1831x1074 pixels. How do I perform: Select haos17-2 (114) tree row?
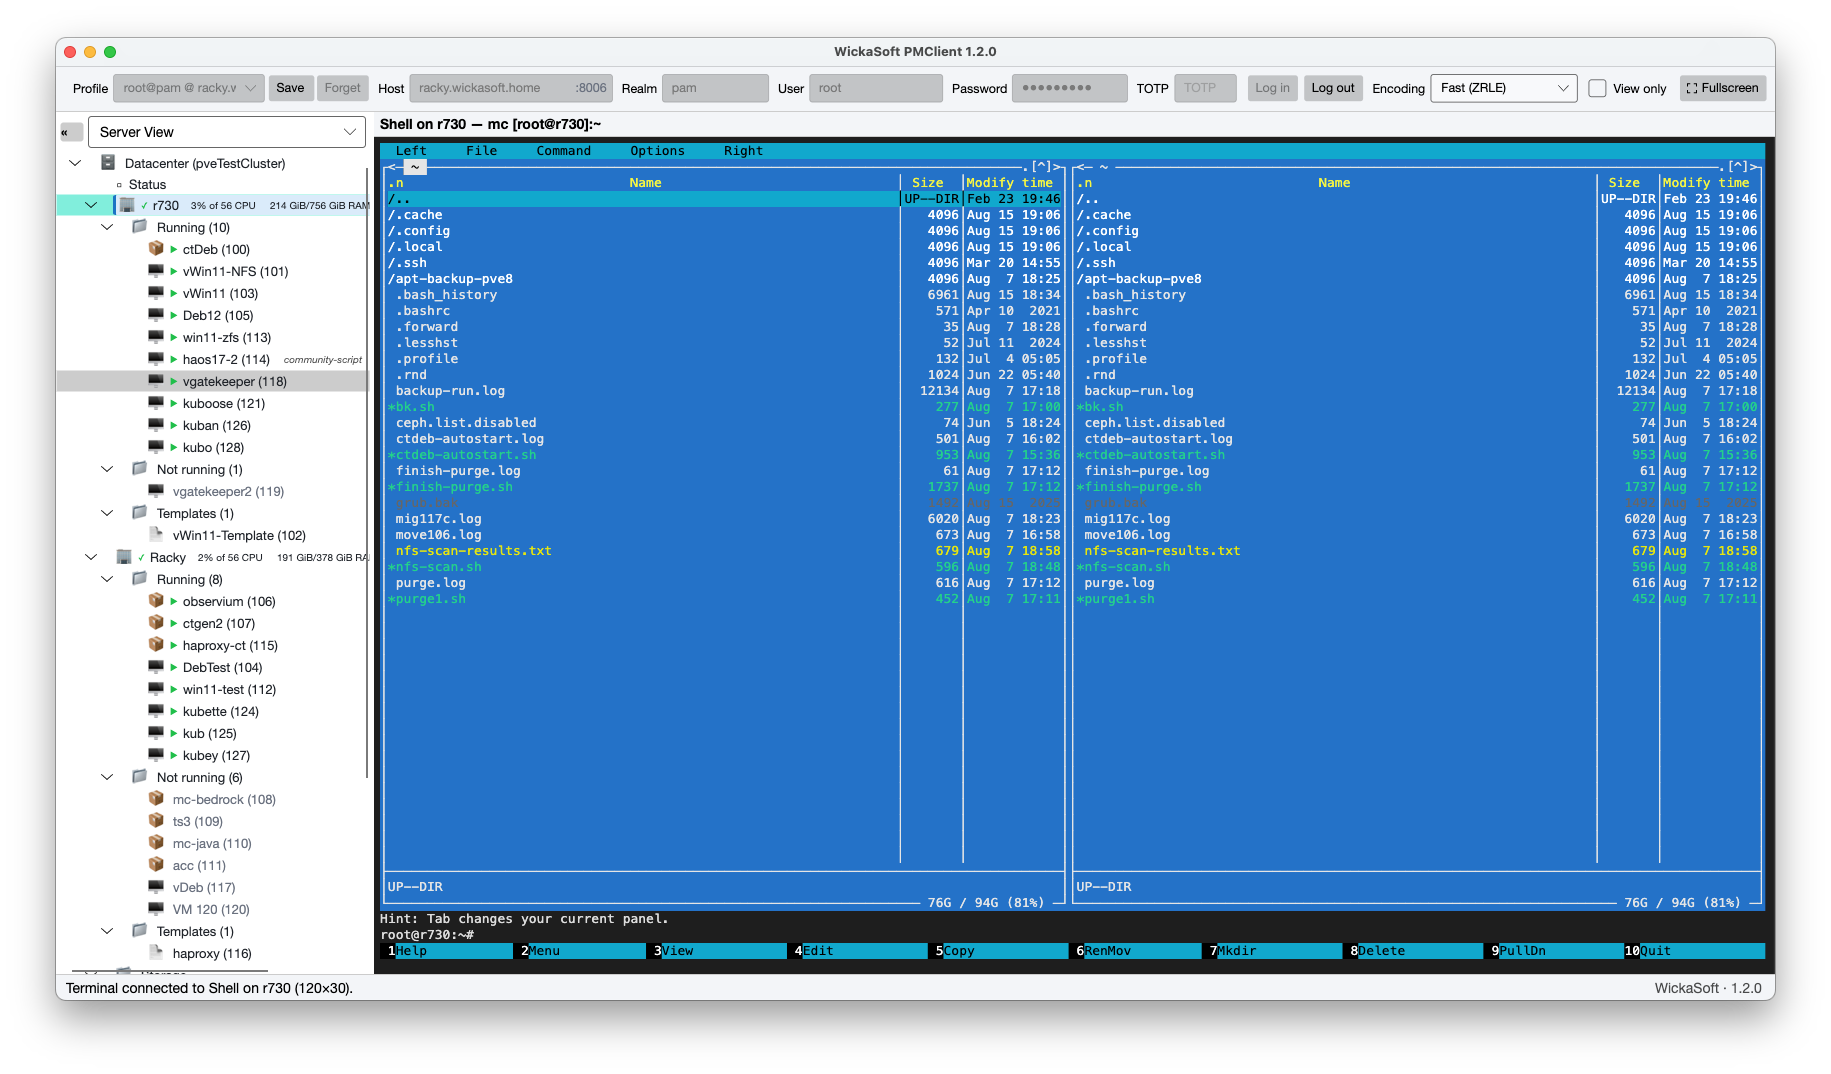(214, 359)
